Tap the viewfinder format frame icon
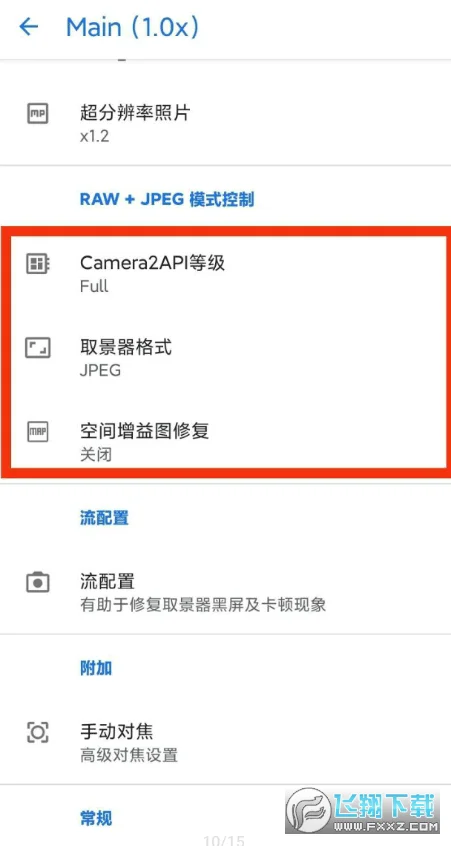 tap(38, 347)
